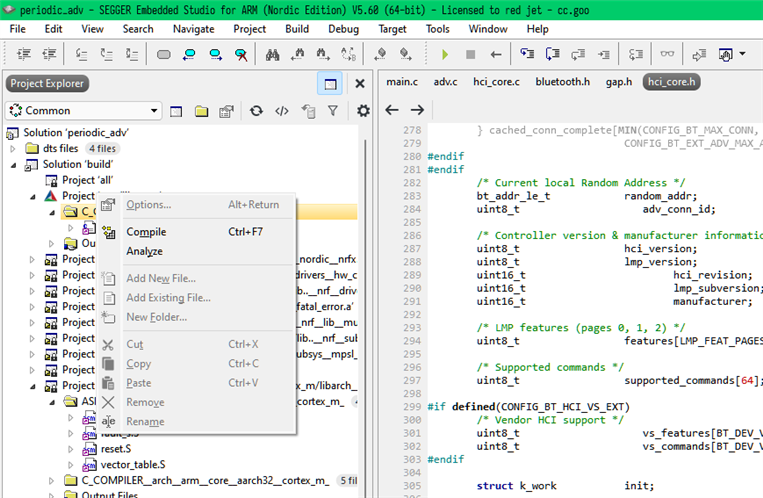
Task: Click the editor navigate back arrow
Action: tap(391, 110)
